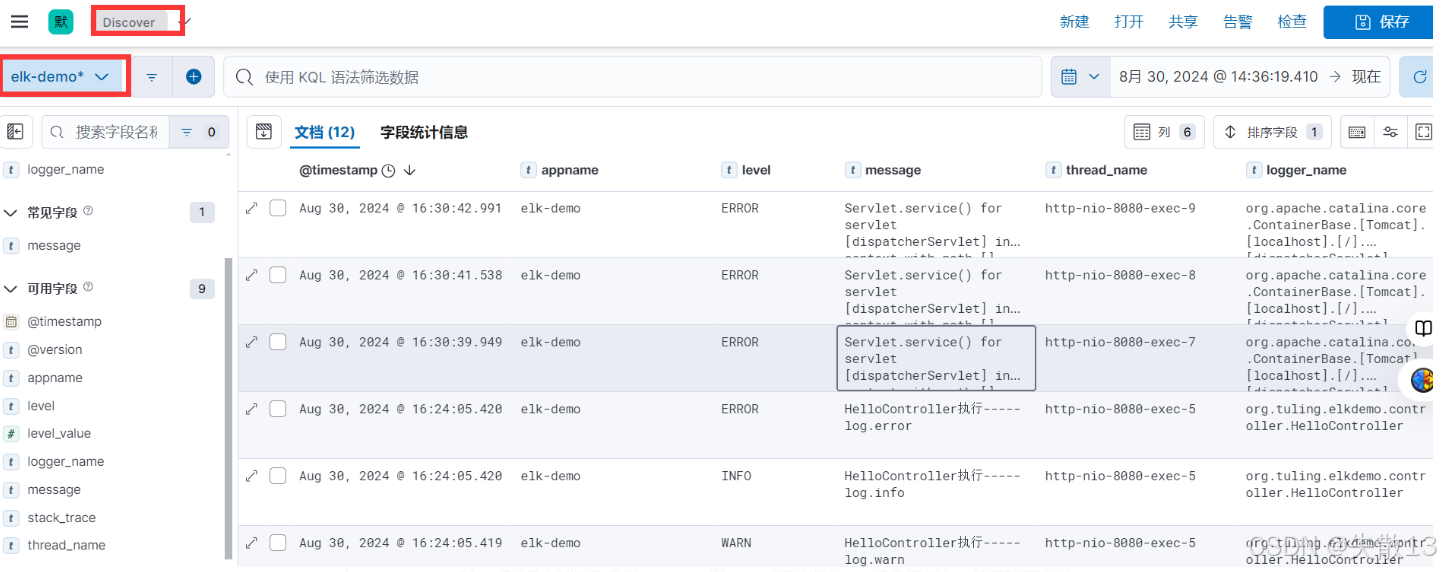This screenshot has width=1441, height=572.
Task: Expand the INFO 16:24:05.420 document row
Action: 252,476
